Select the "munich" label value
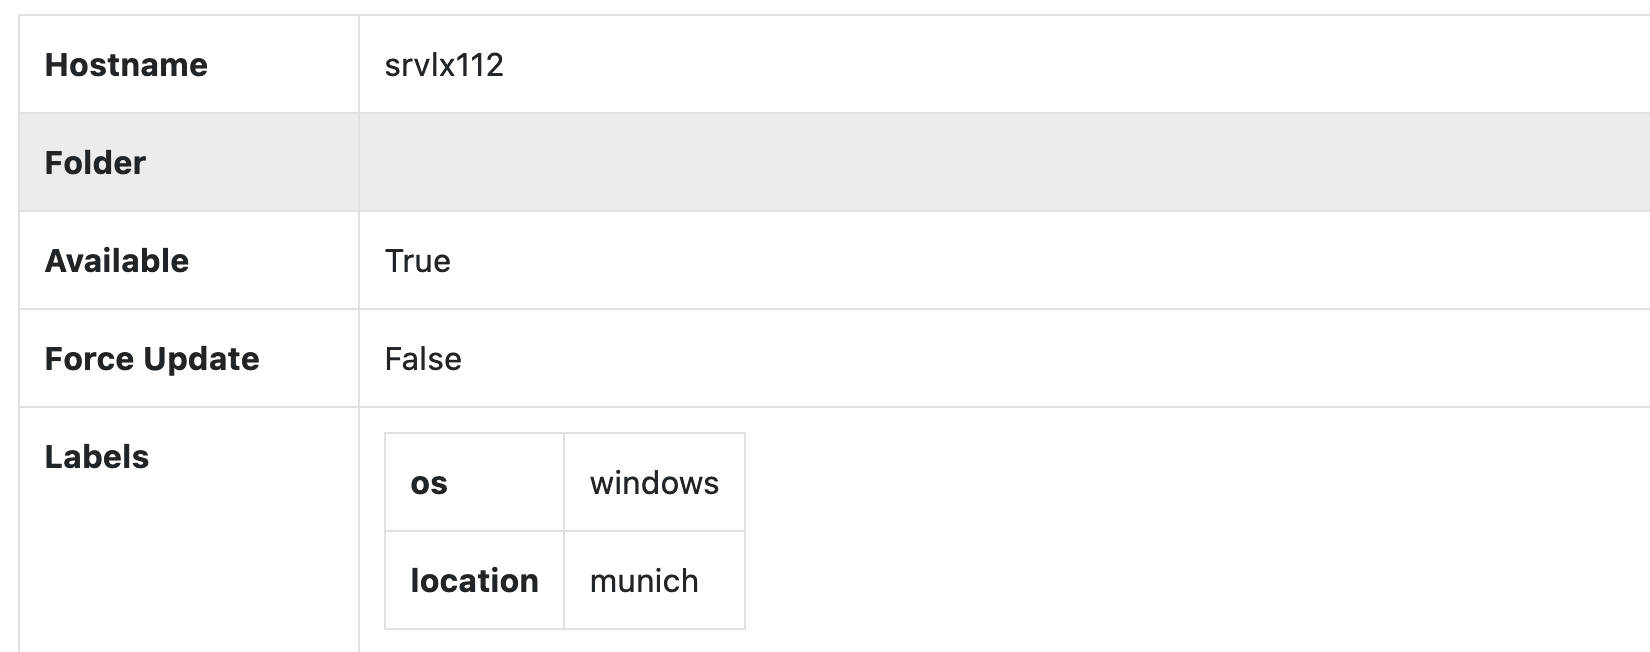Image resolution: width=1650 pixels, height=652 pixels. (x=644, y=581)
